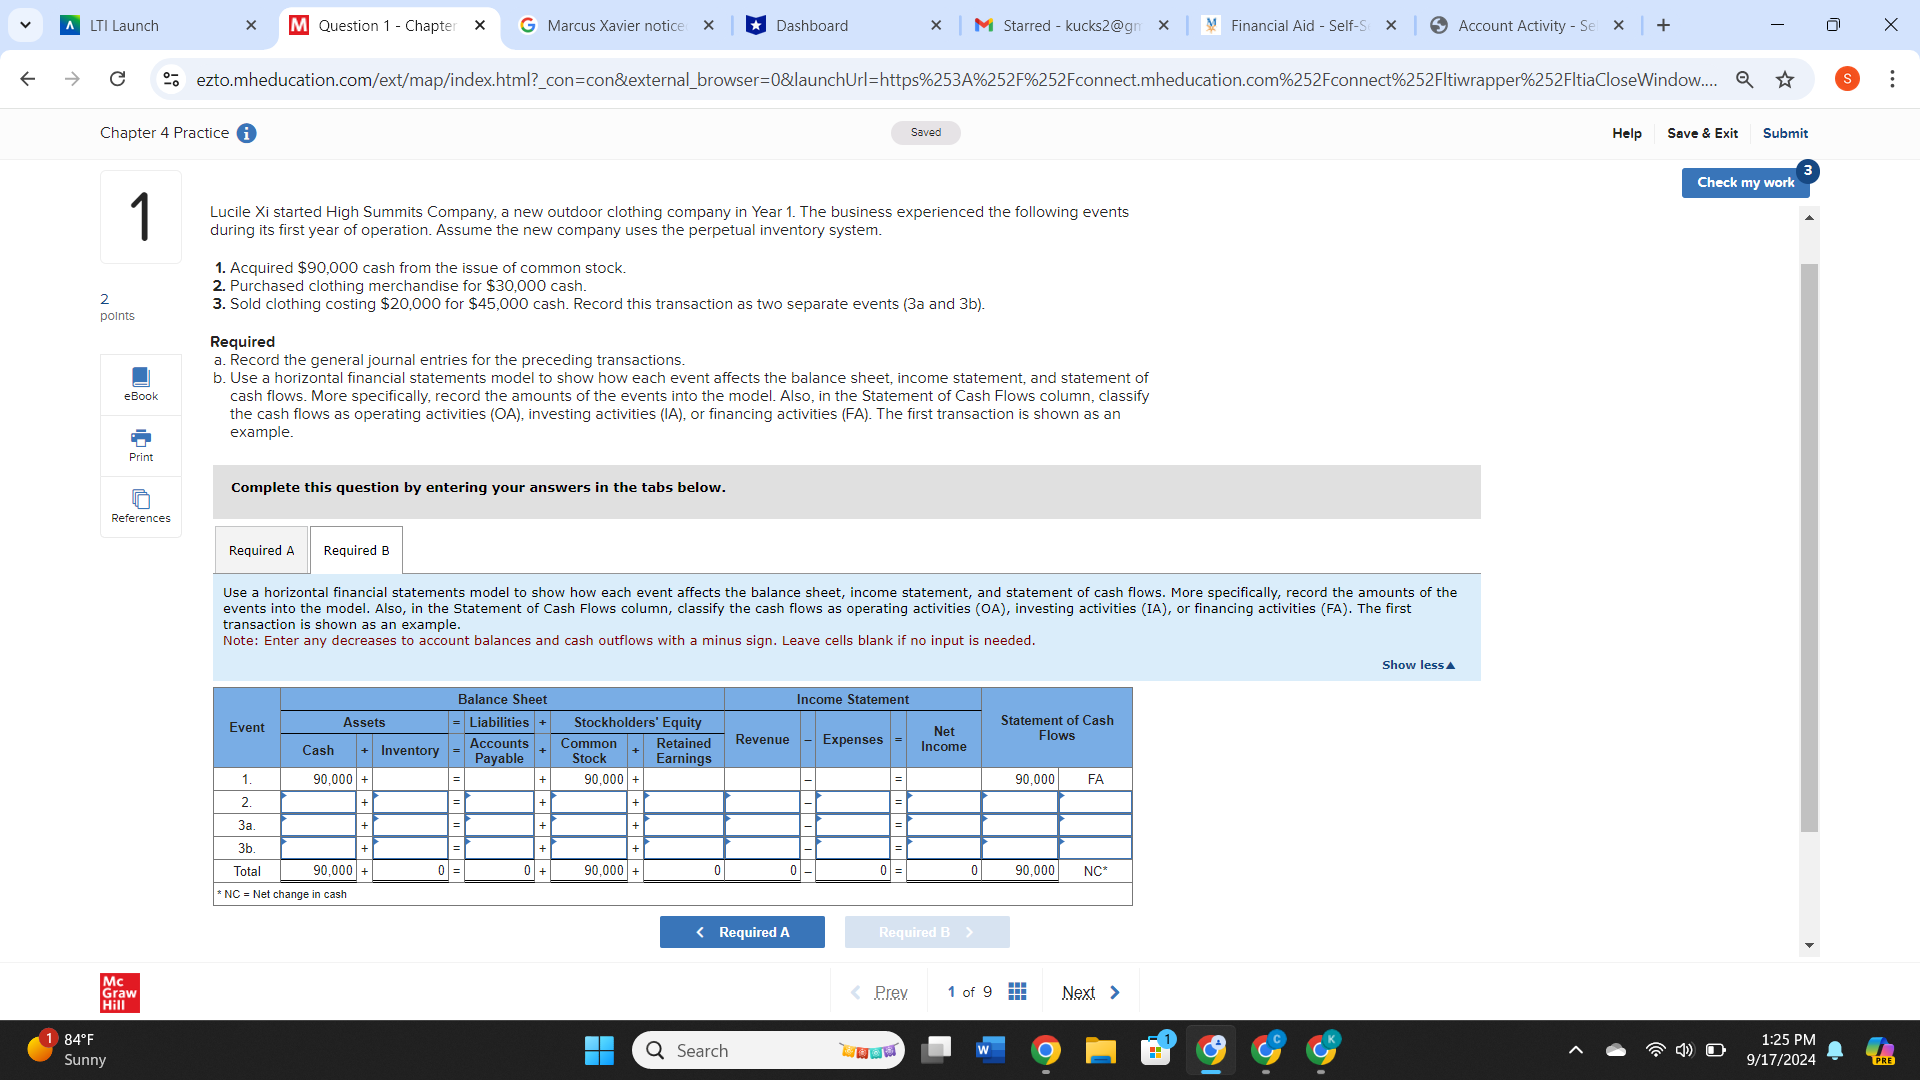Reload the page with the refresh icon

coord(117,79)
